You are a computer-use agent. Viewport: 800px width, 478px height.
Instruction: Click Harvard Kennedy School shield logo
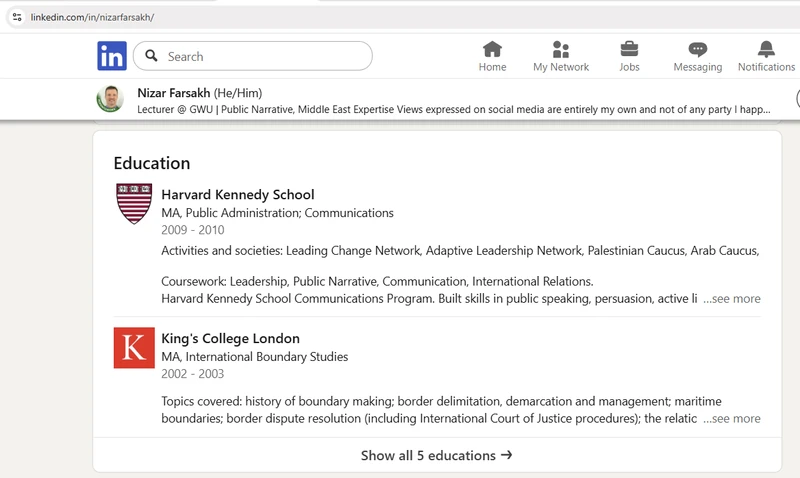point(134,204)
